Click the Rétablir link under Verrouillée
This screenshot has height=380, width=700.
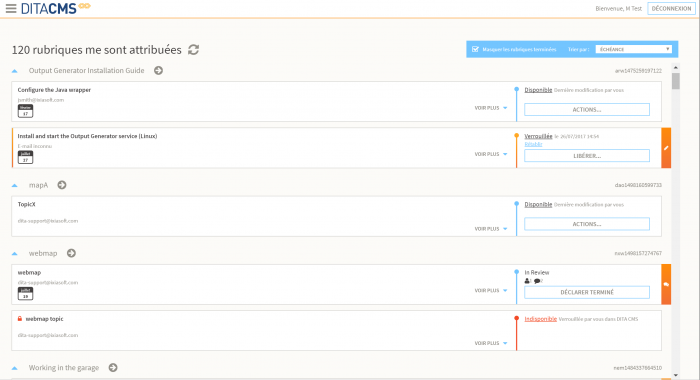tap(533, 144)
